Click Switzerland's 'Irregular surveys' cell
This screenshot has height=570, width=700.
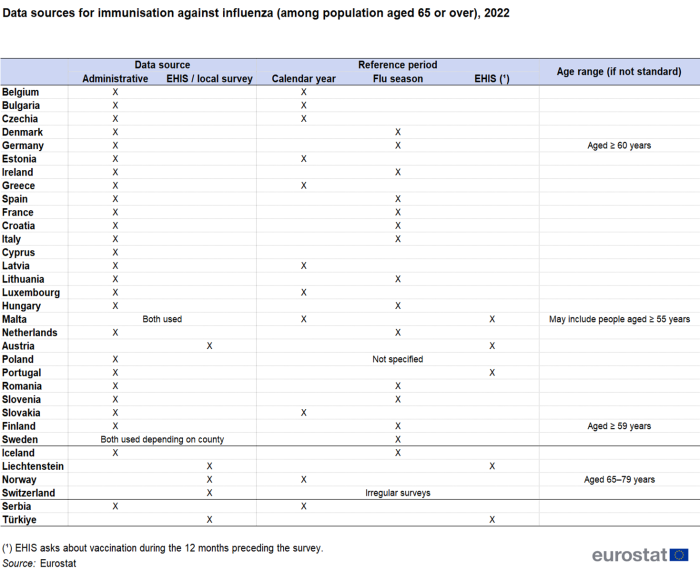398,493
